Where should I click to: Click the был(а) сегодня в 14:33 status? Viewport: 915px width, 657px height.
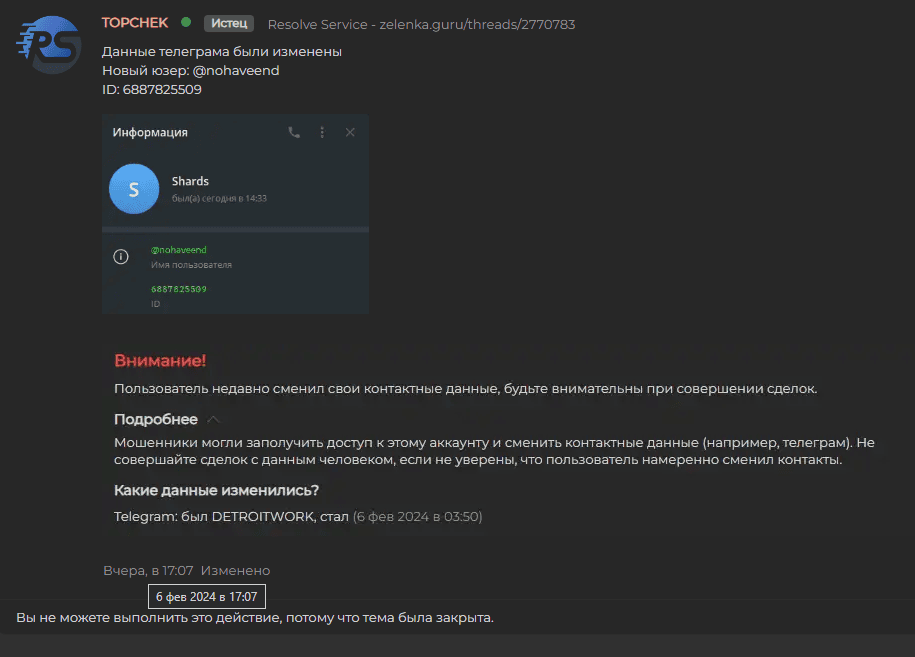(x=219, y=198)
